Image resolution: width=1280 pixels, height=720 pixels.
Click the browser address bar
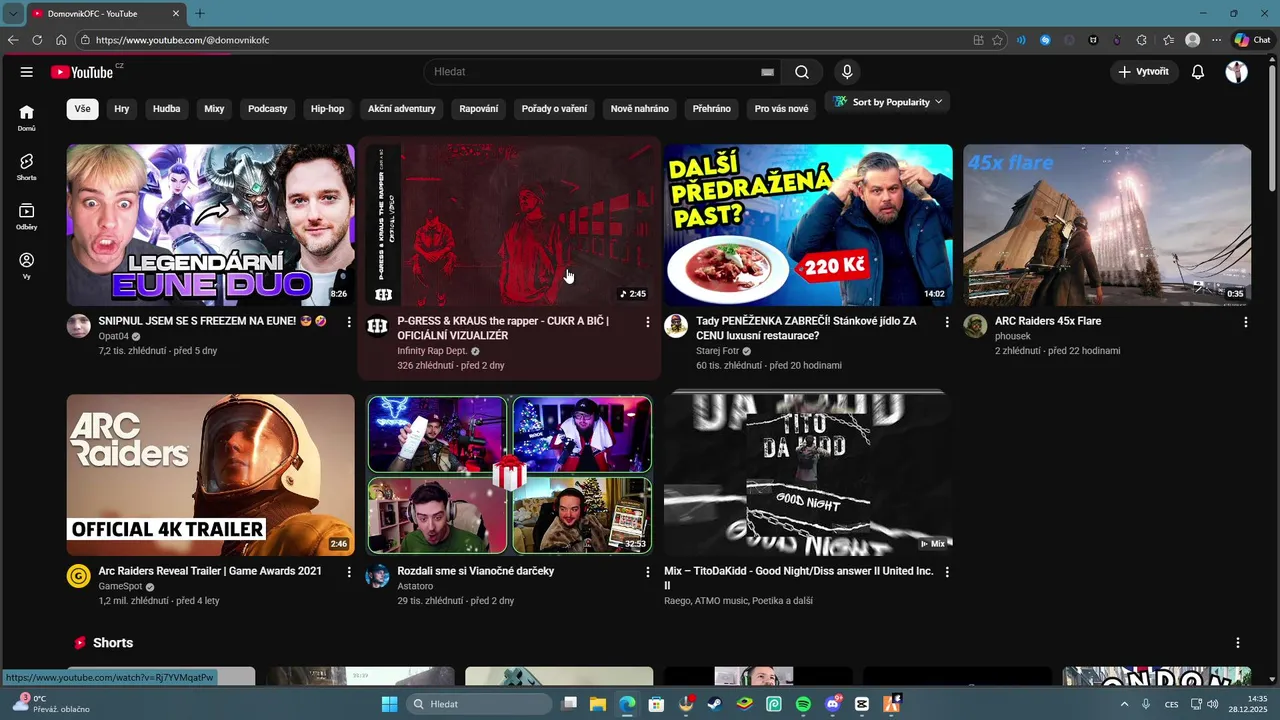[x=520, y=40]
